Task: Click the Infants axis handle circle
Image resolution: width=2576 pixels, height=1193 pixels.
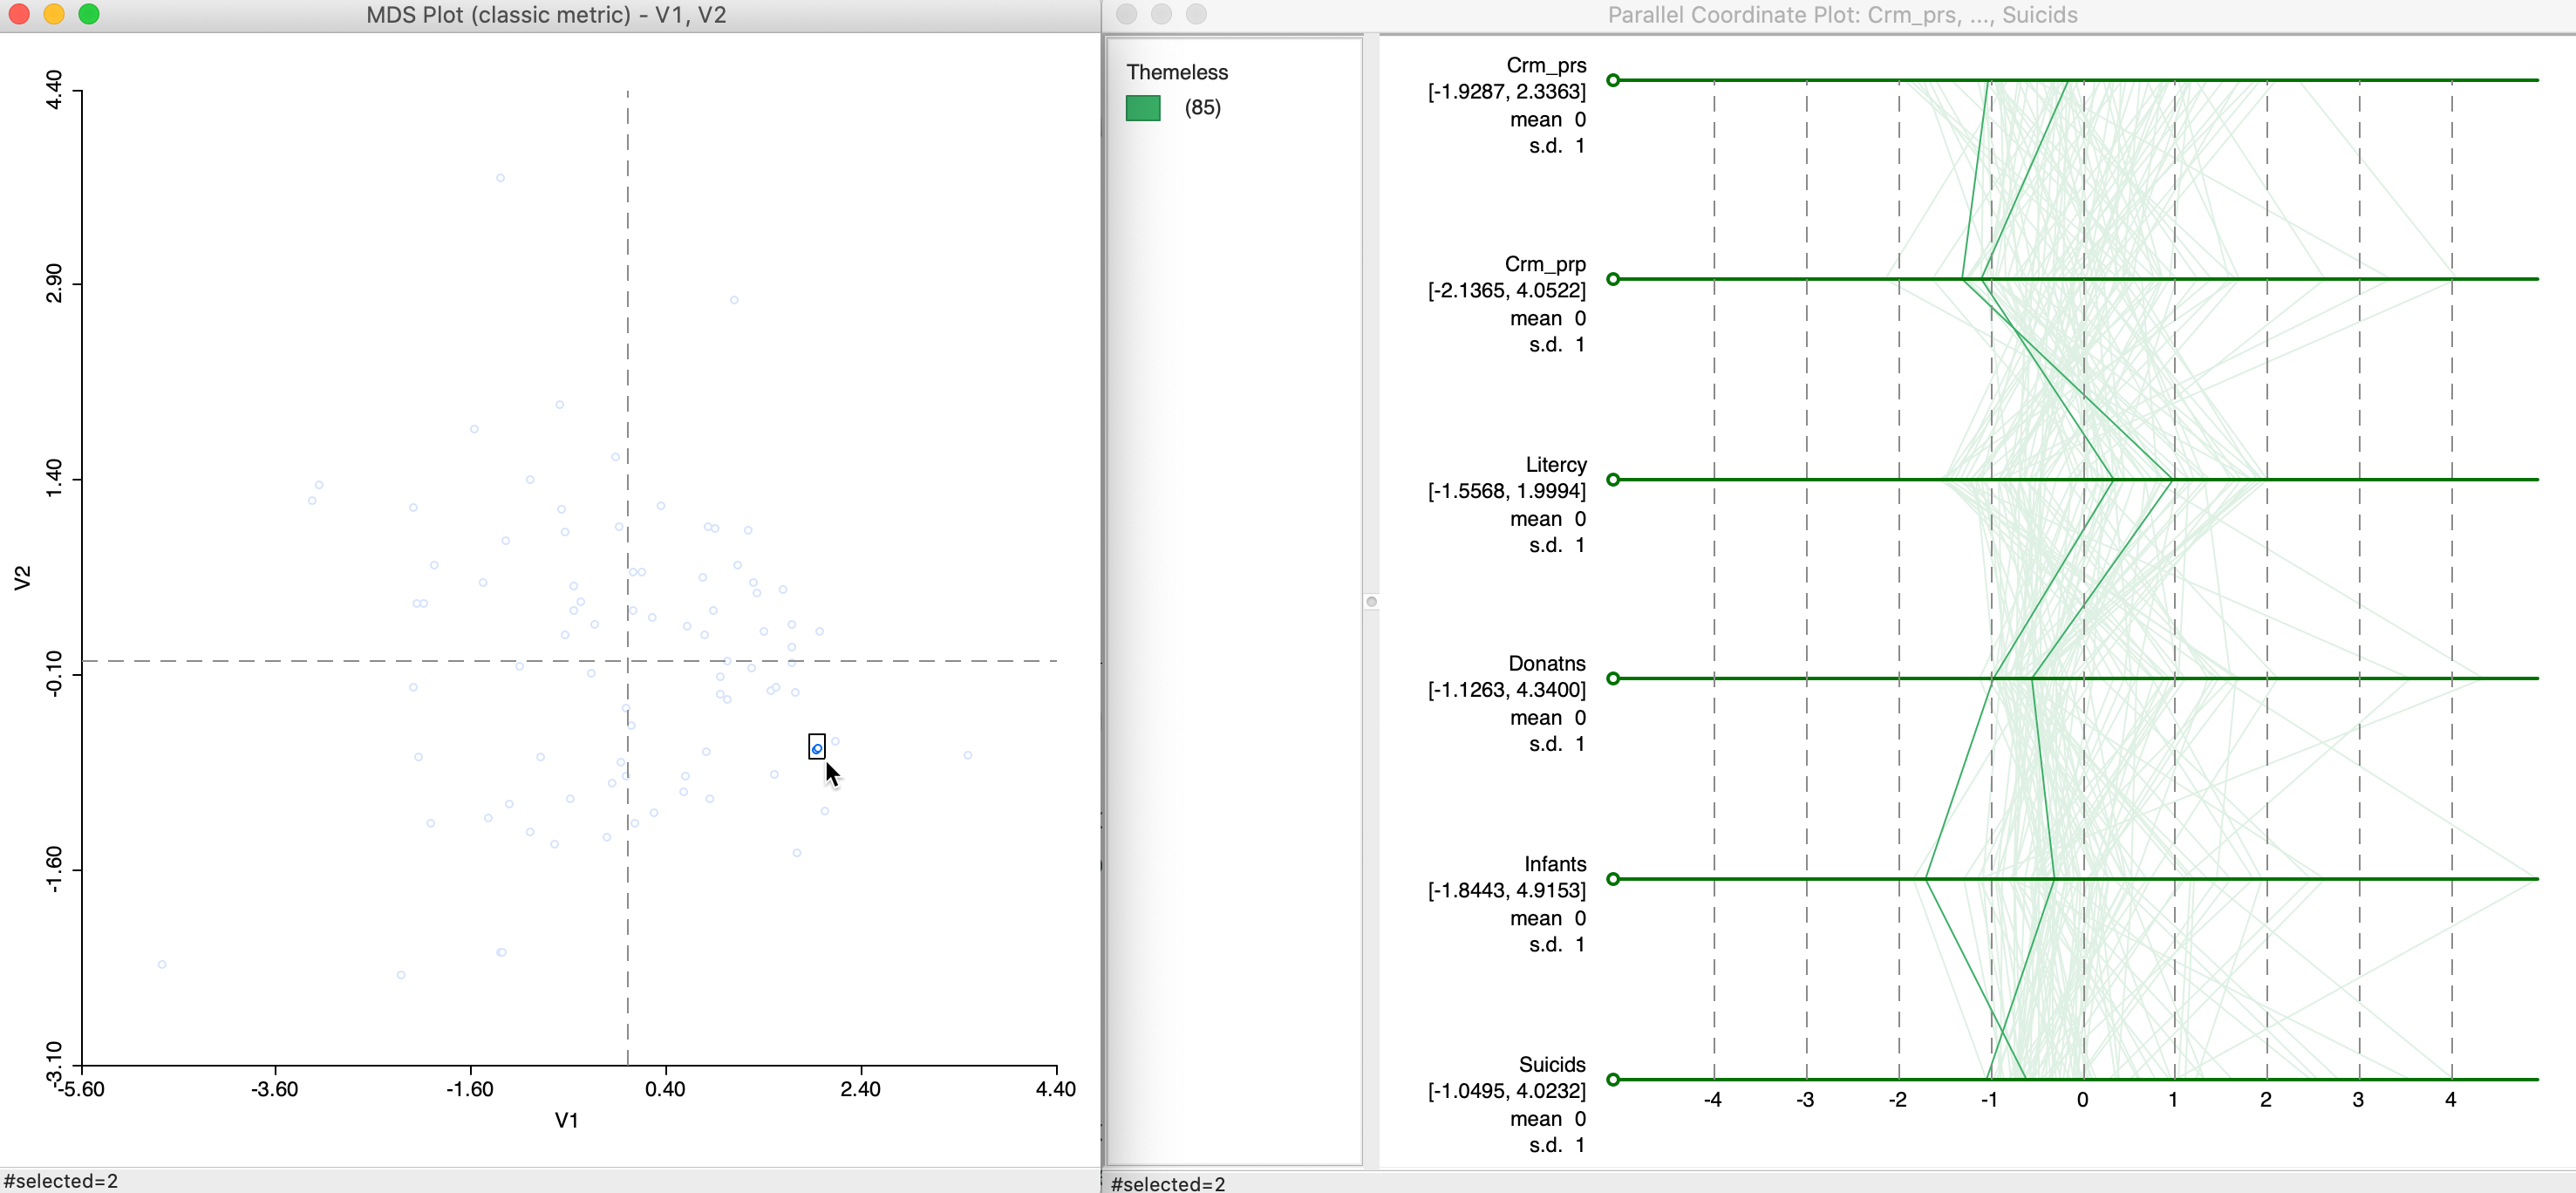Action: (1613, 879)
